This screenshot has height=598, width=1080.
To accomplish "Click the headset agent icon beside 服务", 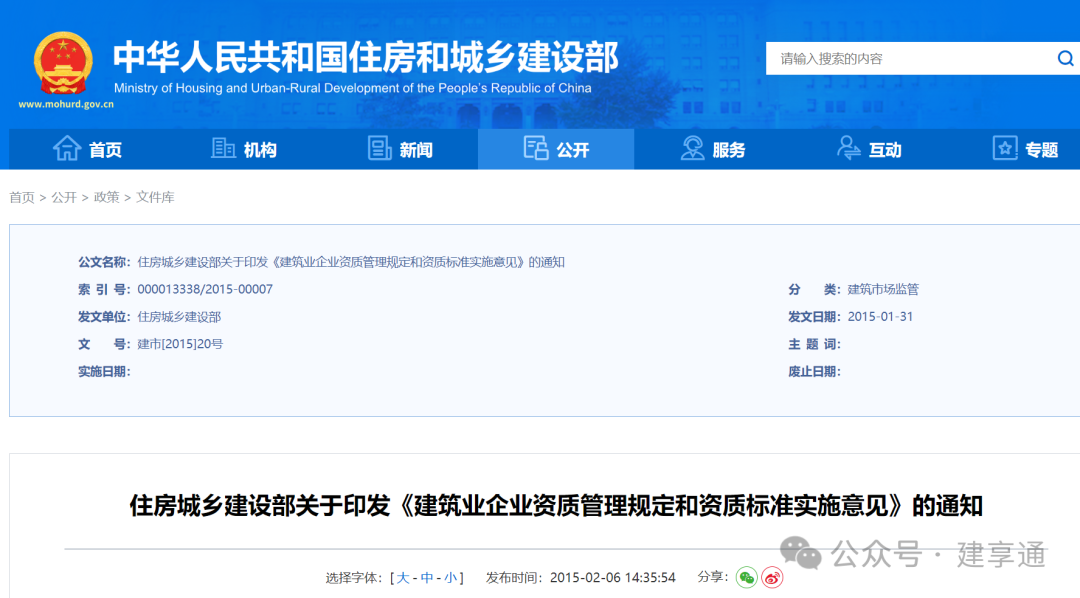I will (x=692, y=148).
